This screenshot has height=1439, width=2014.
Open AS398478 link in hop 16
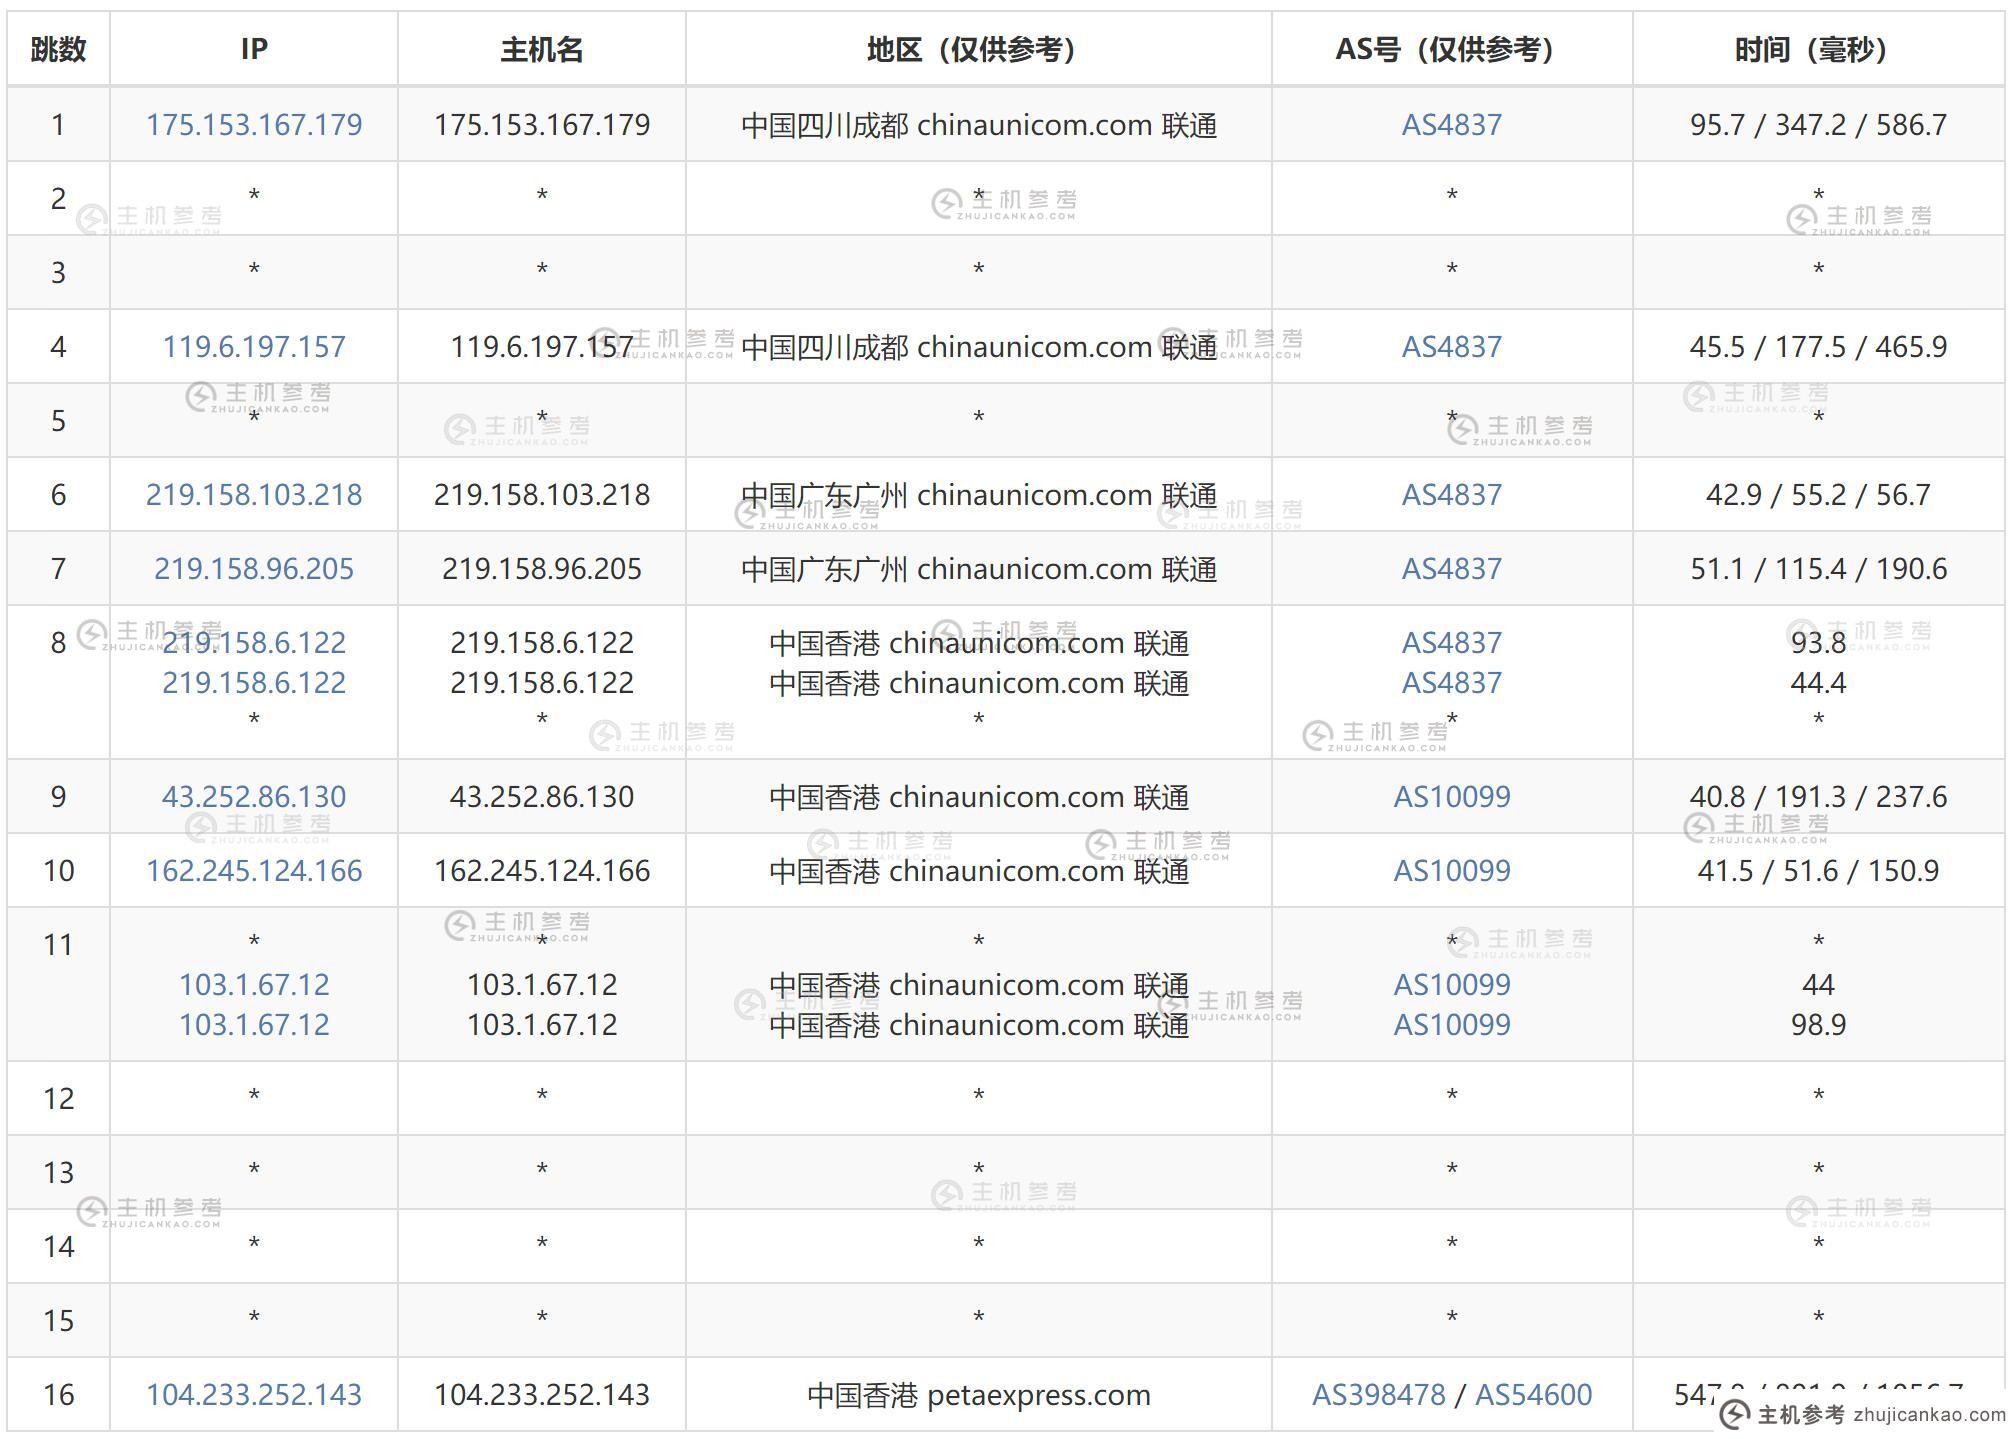pos(1379,1395)
